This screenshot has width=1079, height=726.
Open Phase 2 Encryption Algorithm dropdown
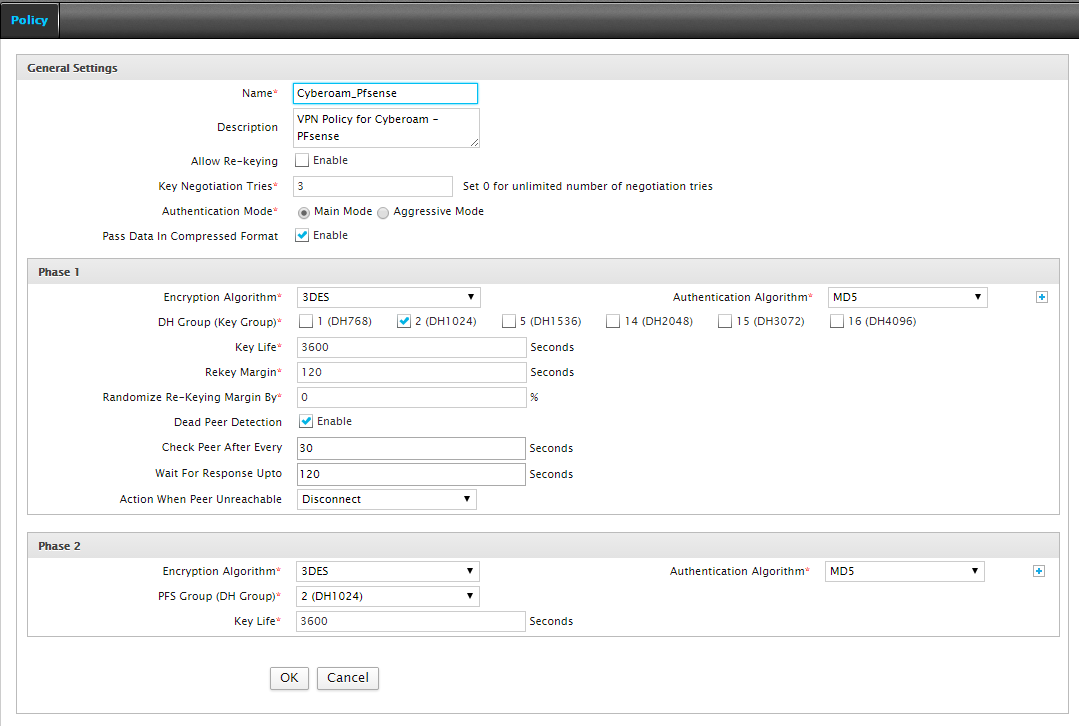388,571
